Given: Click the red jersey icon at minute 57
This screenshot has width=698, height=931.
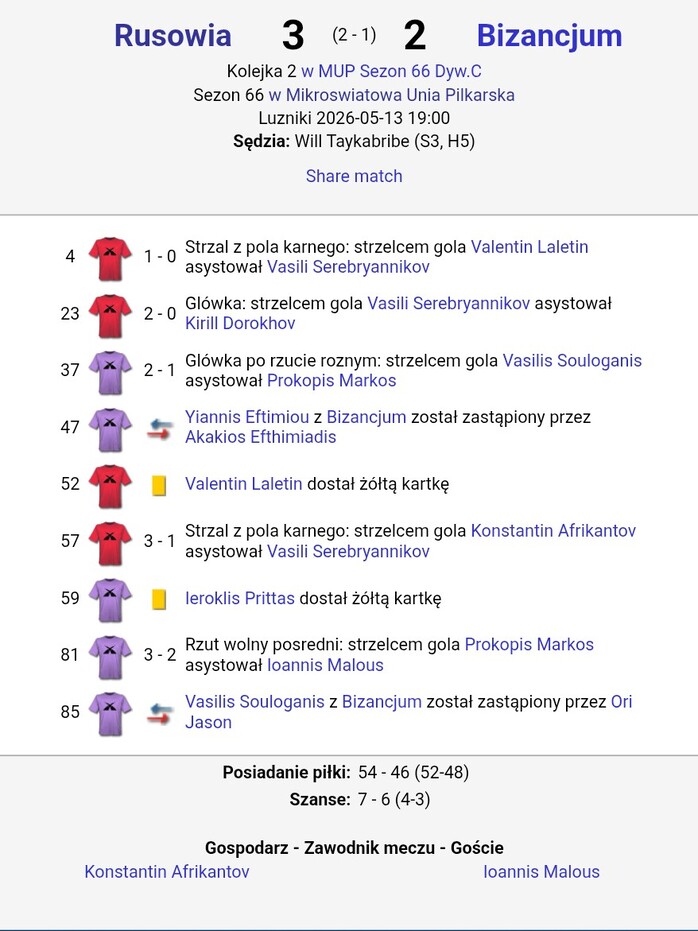Looking at the screenshot, I should point(110,543).
